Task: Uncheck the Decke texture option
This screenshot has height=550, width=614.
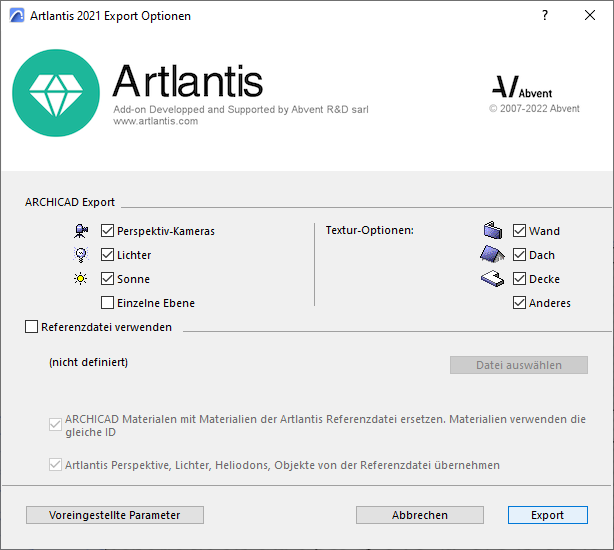Action: 519,279
